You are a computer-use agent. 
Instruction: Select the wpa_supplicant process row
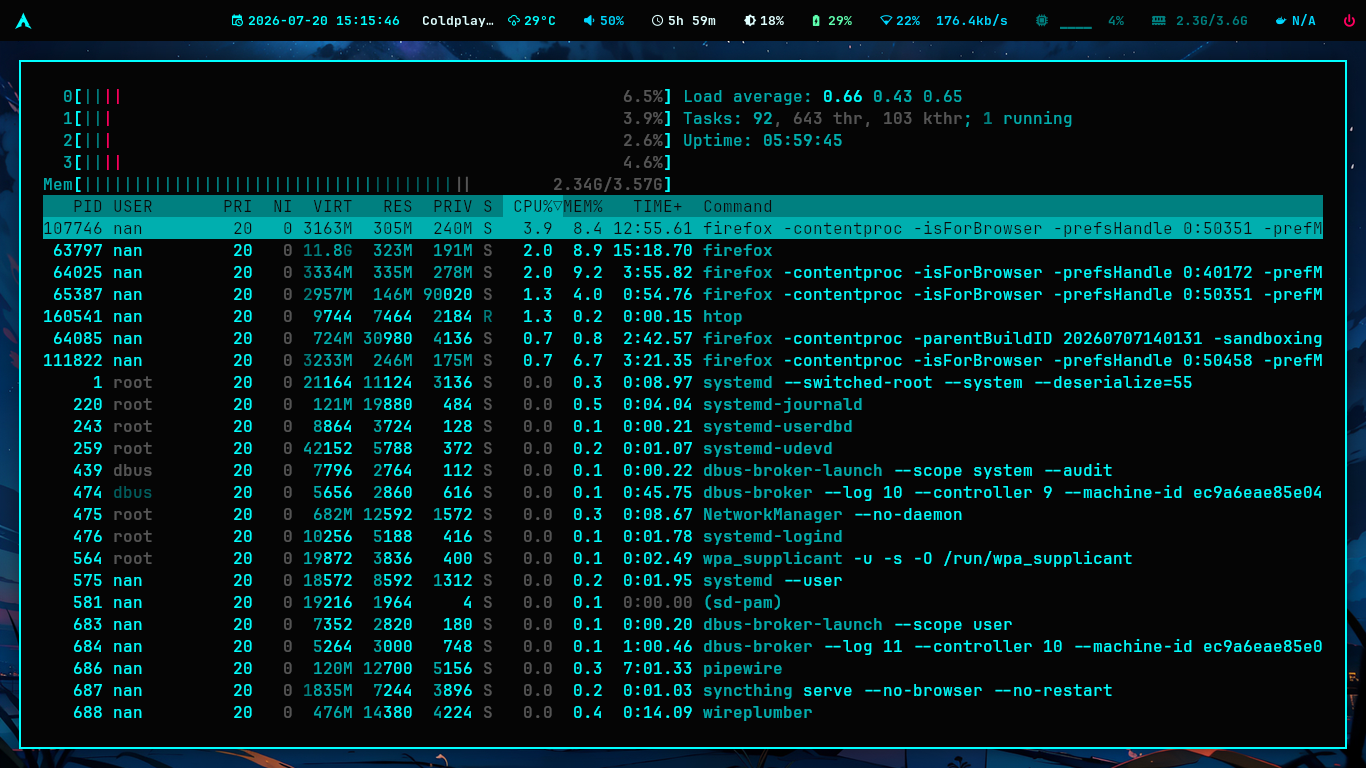pos(683,558)
